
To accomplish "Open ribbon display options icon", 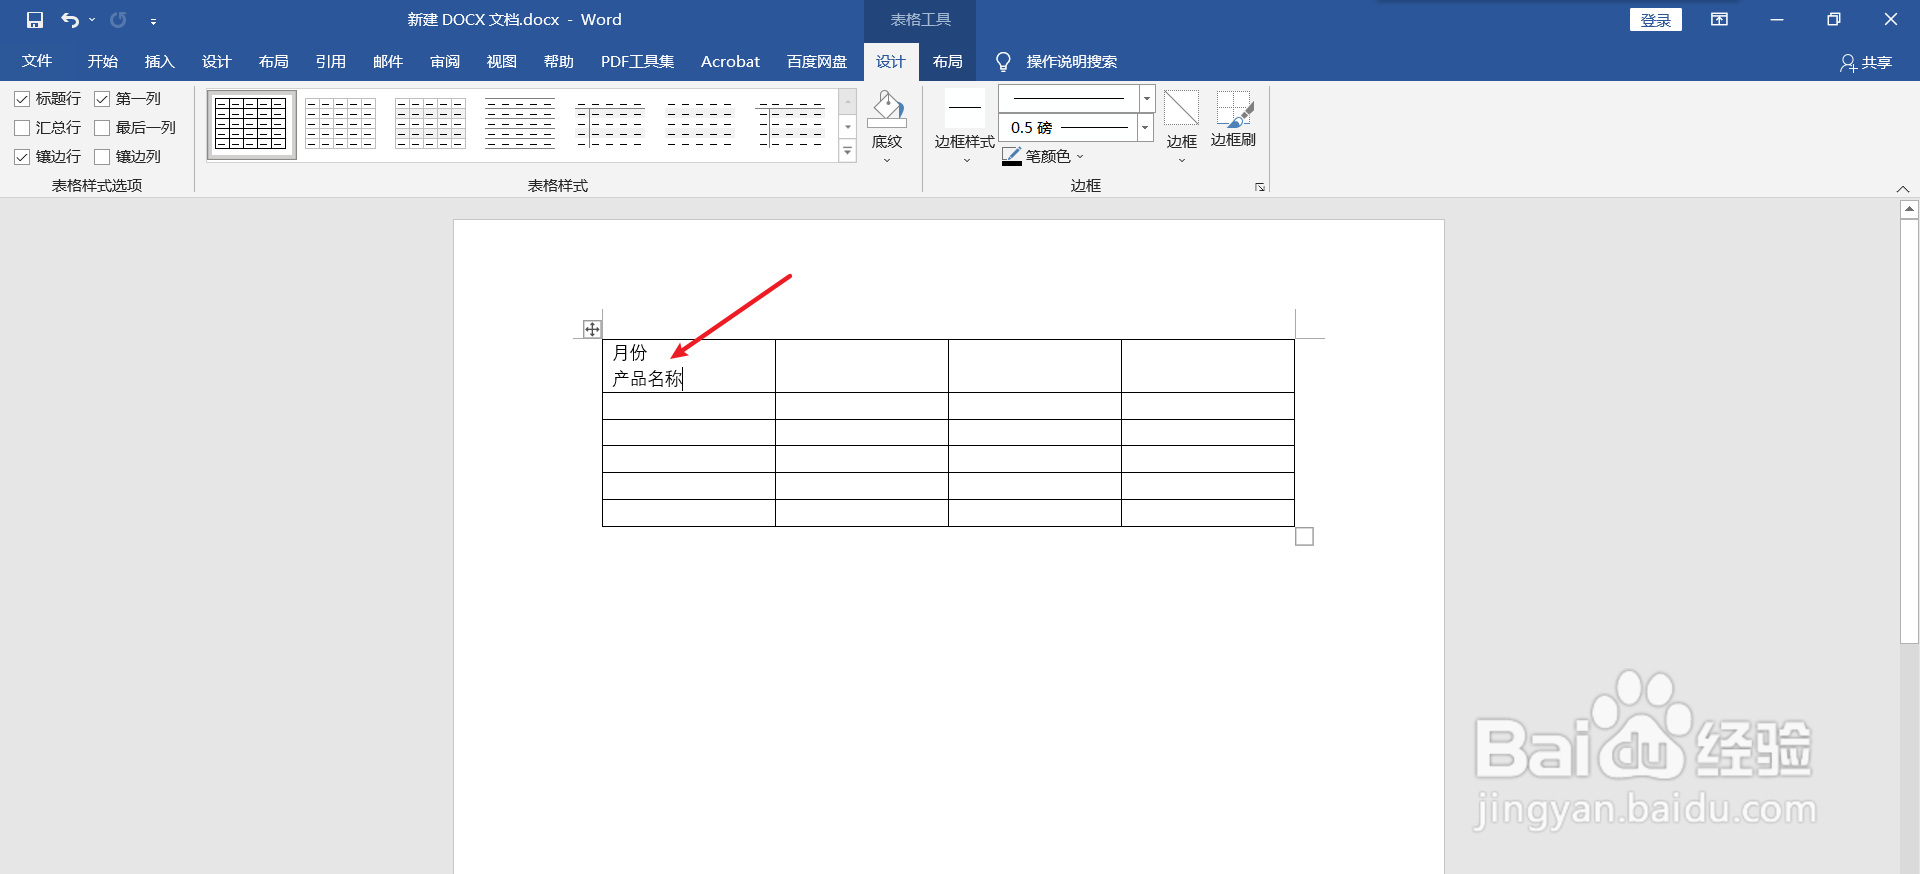I will click(1720, 20).
